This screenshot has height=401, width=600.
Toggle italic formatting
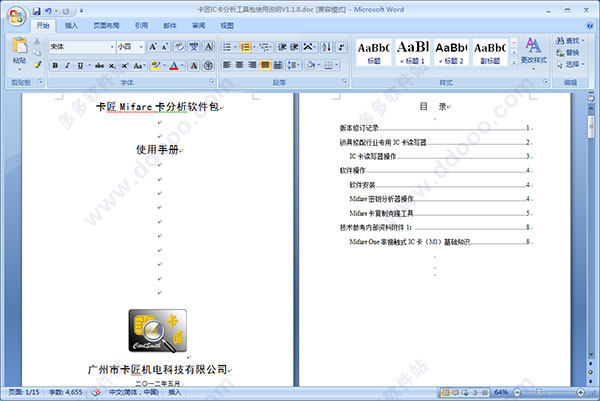(x=67, y=65)
